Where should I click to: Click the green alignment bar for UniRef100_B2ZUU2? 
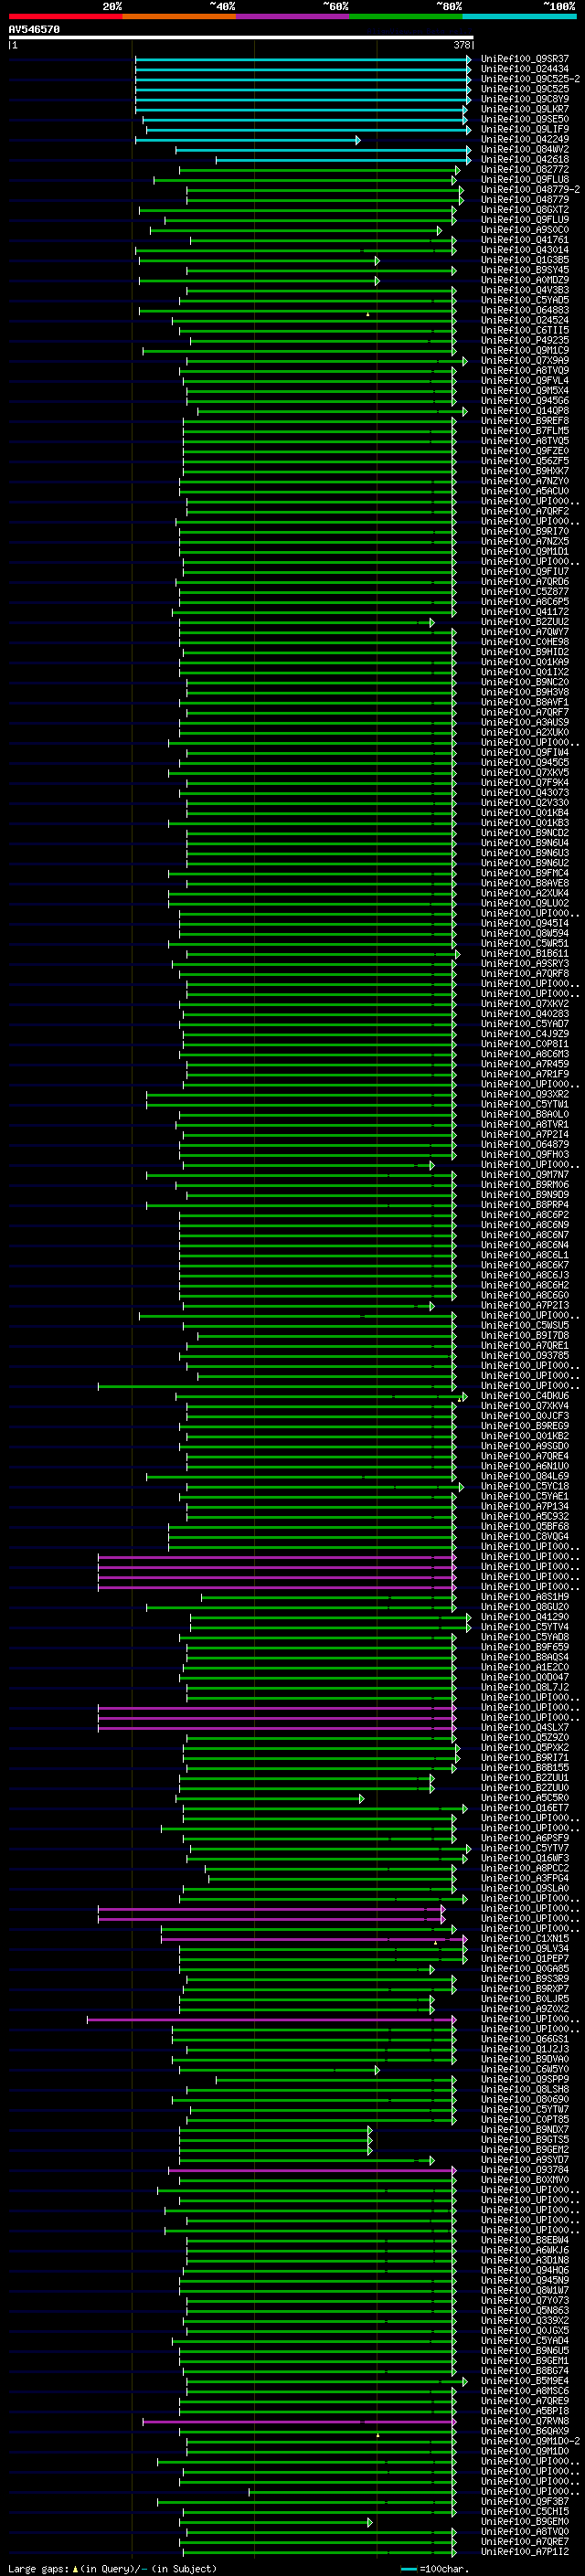pyautogui.click(x=307, y=622)
